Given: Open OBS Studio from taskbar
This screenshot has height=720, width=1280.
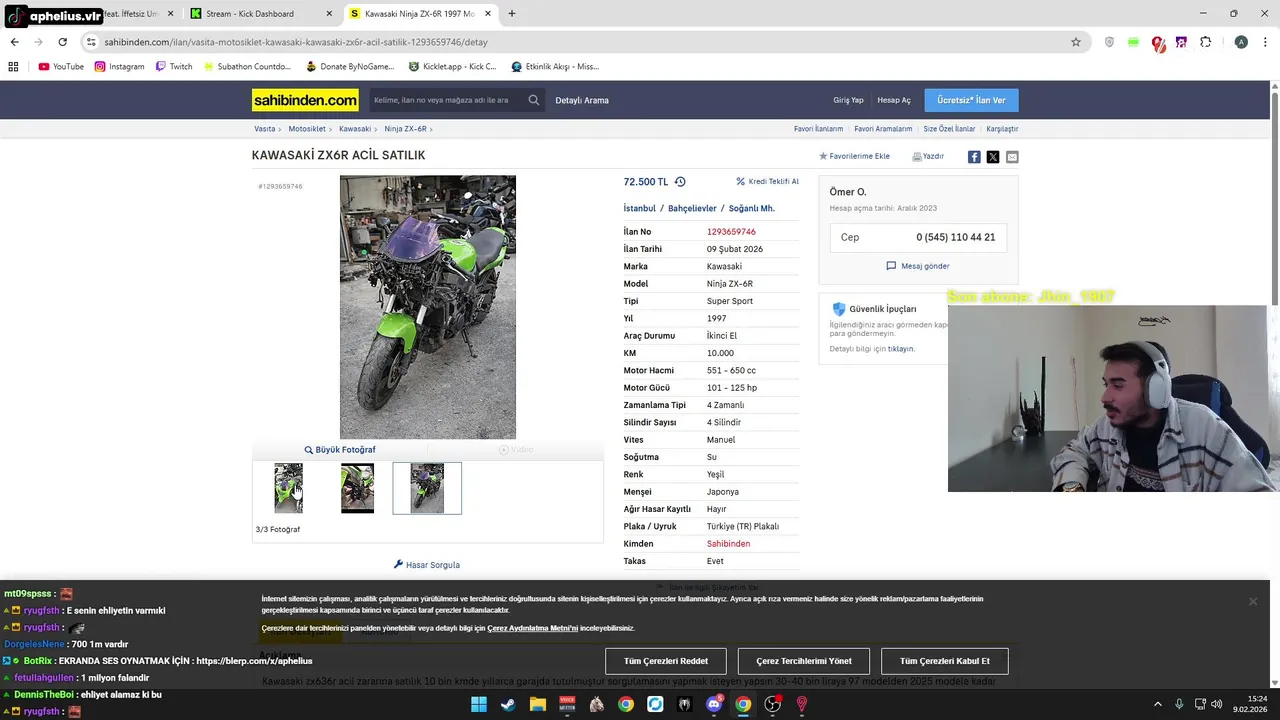Looking at the screenshot, I should tap(772, 704).
